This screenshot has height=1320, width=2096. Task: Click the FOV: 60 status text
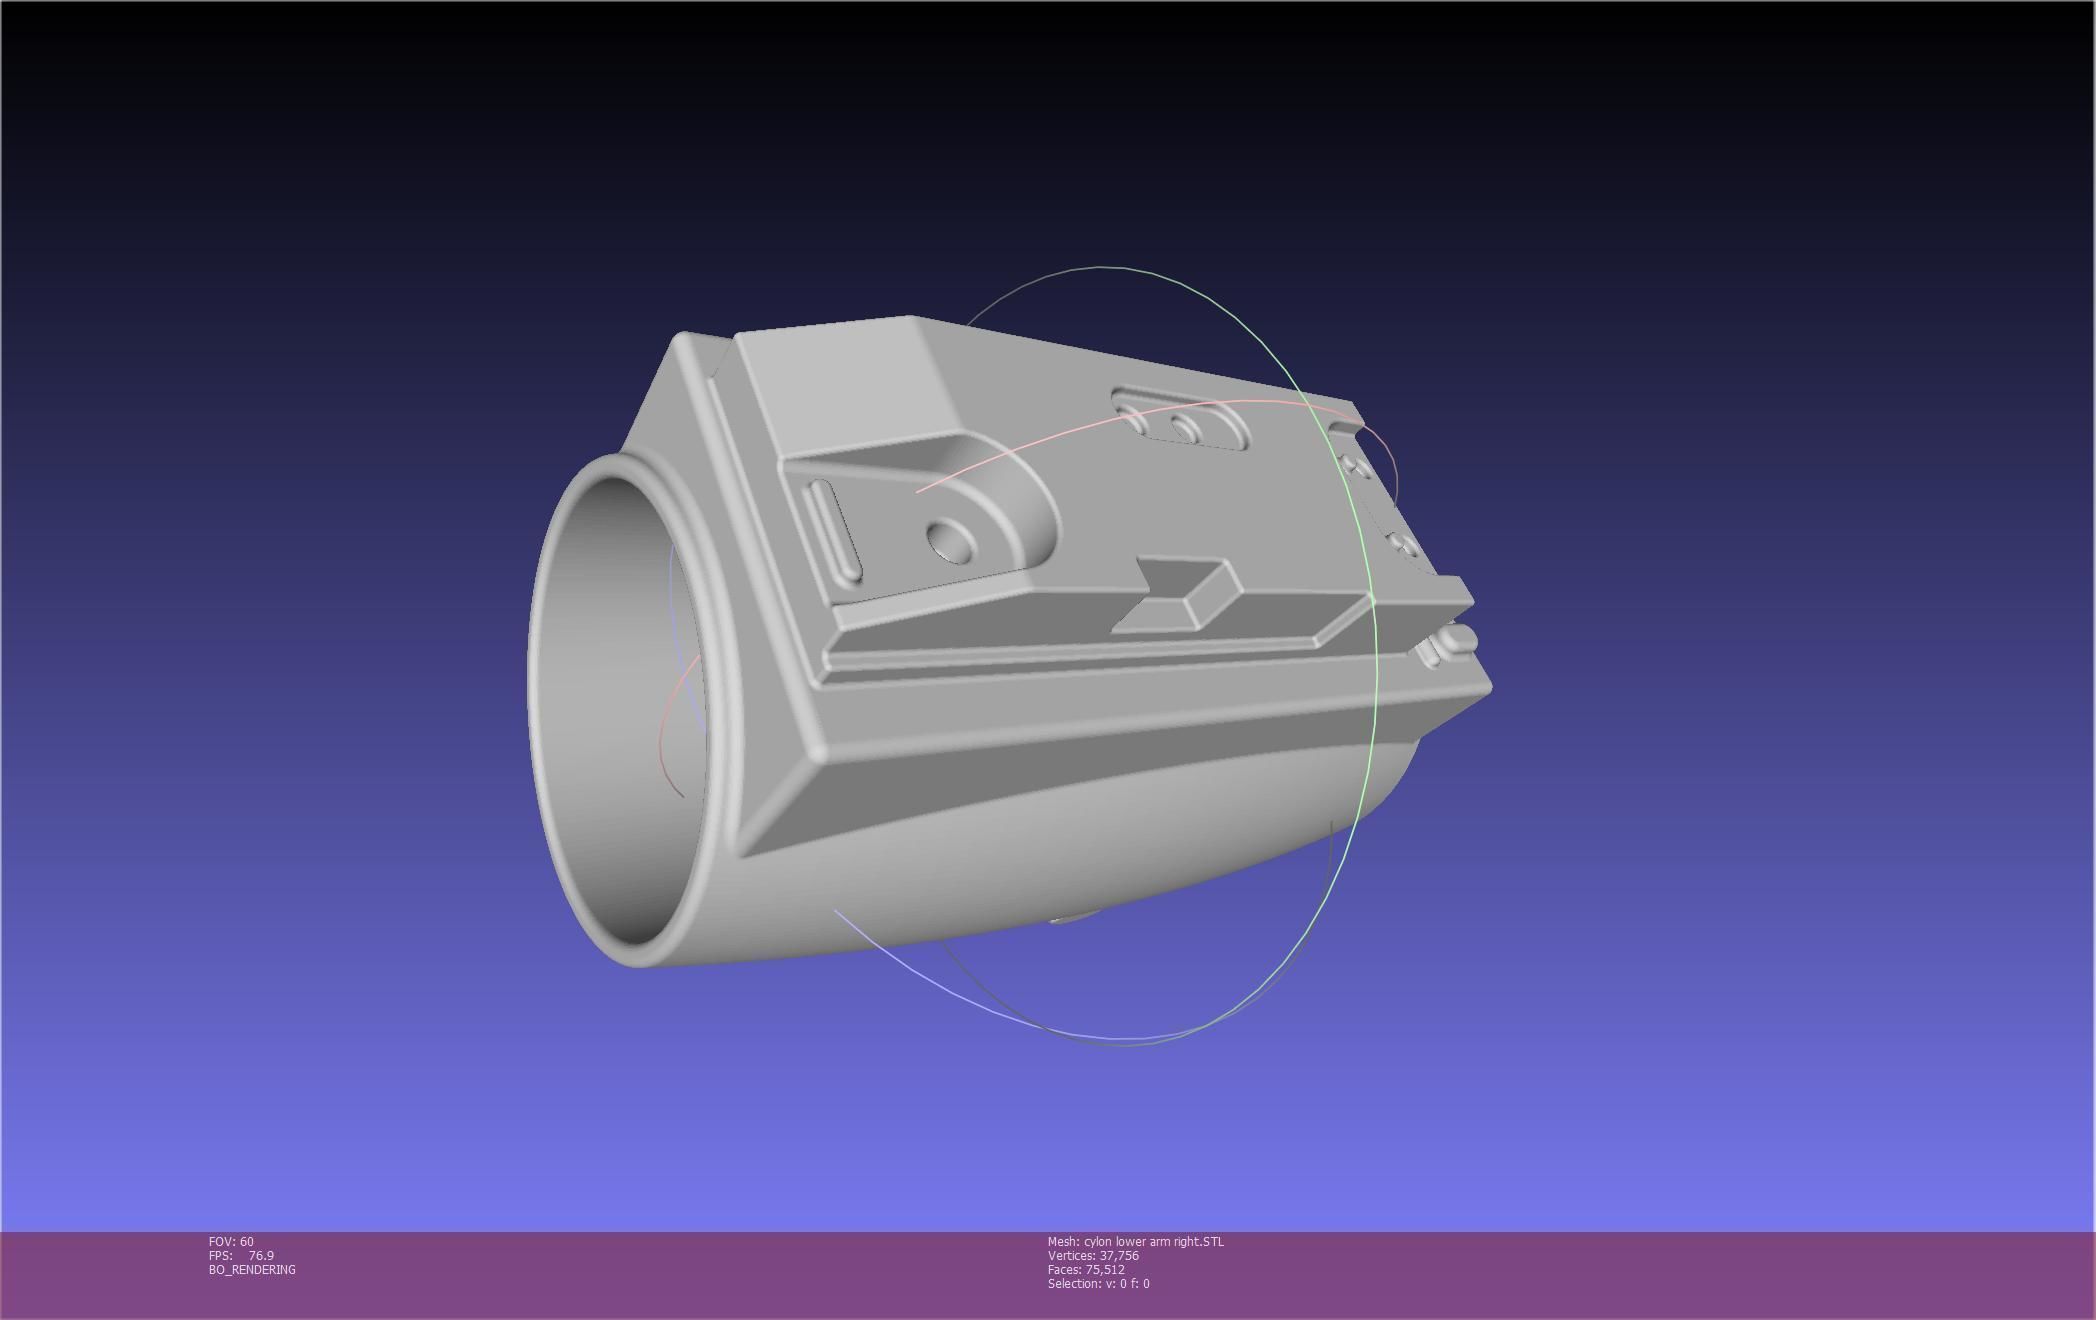coord(231,1242)
